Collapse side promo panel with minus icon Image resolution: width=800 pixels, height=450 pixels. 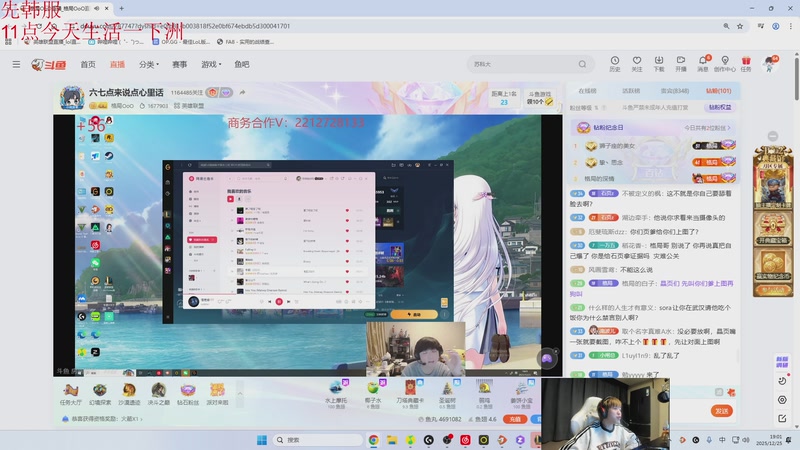coord(773,136)
